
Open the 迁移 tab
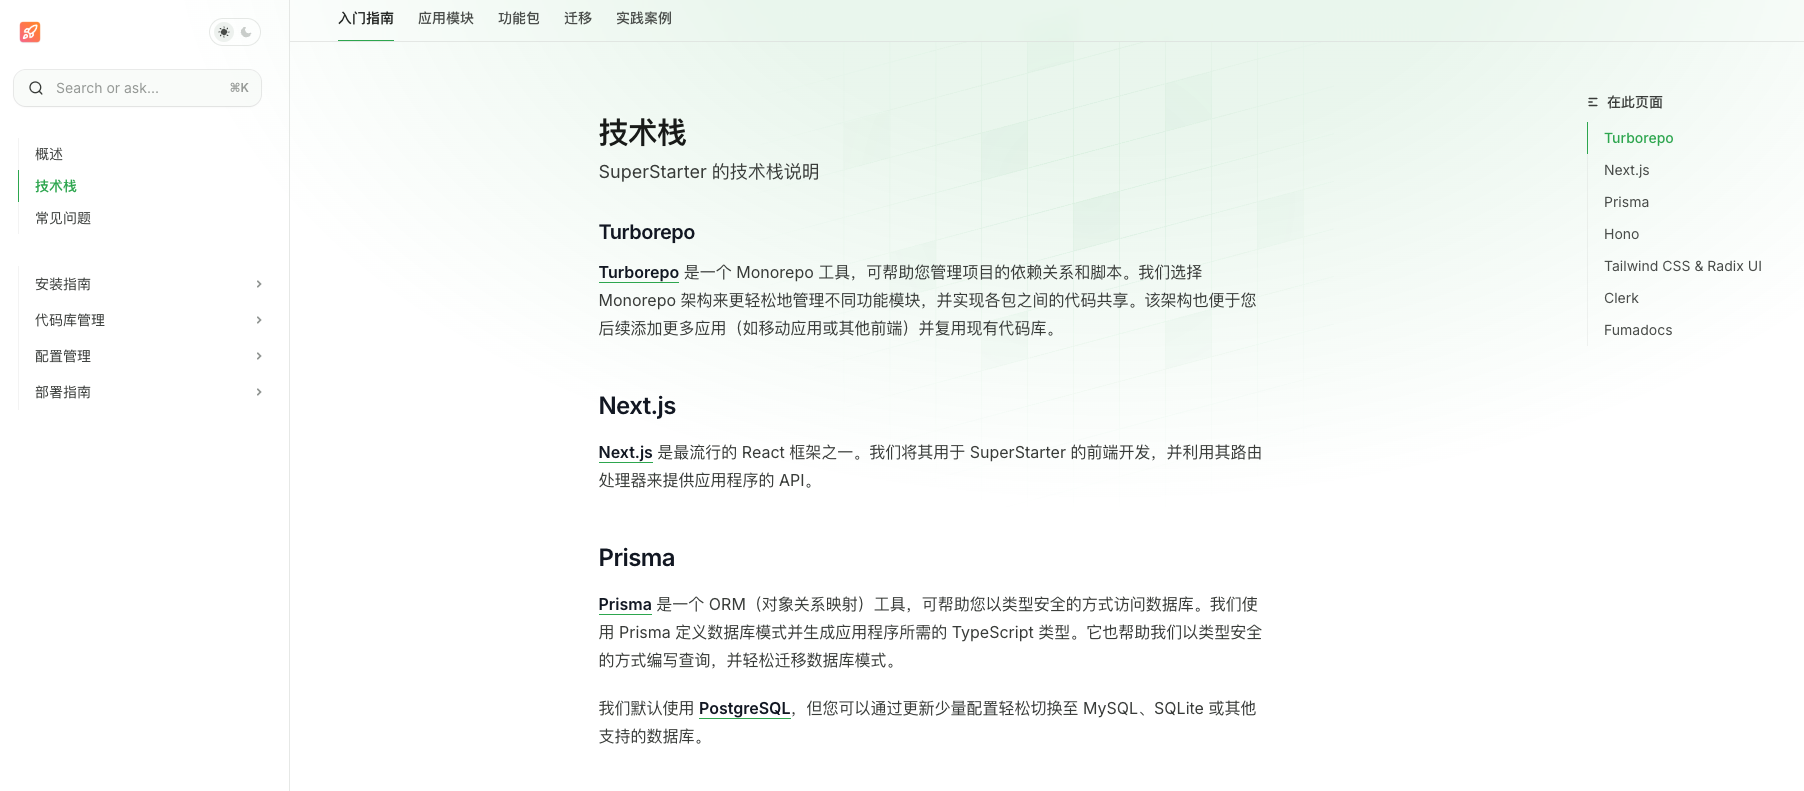(x=578, y=18)
